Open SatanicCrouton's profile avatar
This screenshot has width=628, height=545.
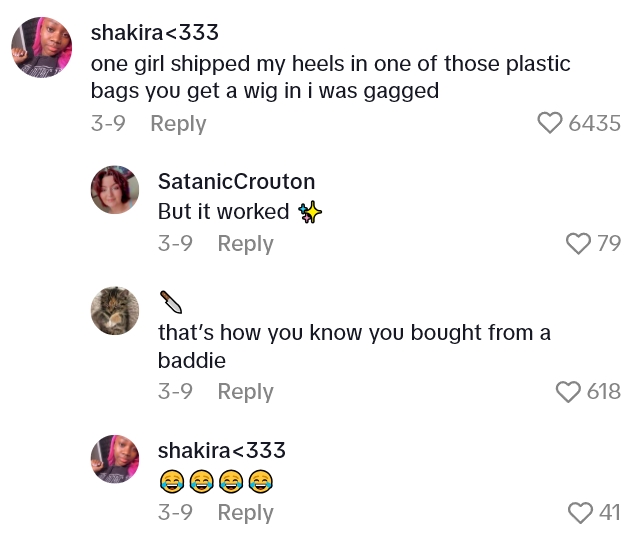(x=115, y=190)
